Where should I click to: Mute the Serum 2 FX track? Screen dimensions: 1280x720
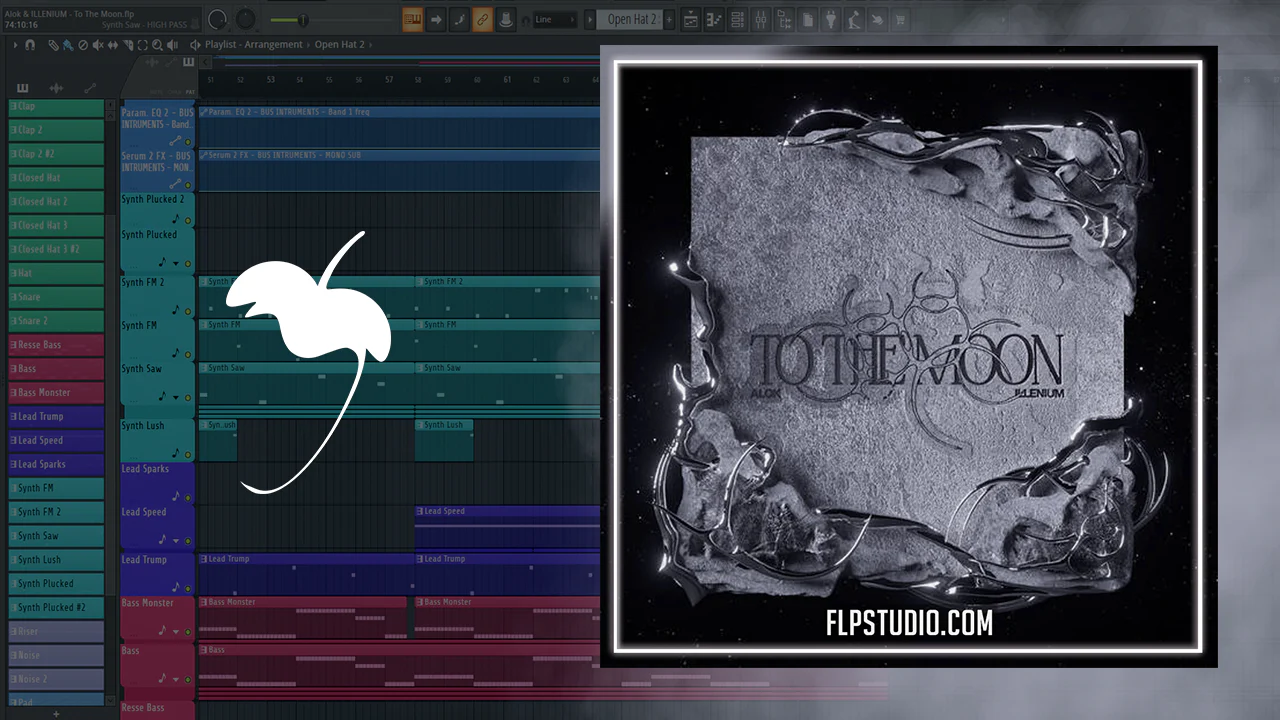(x=188, y=184)
